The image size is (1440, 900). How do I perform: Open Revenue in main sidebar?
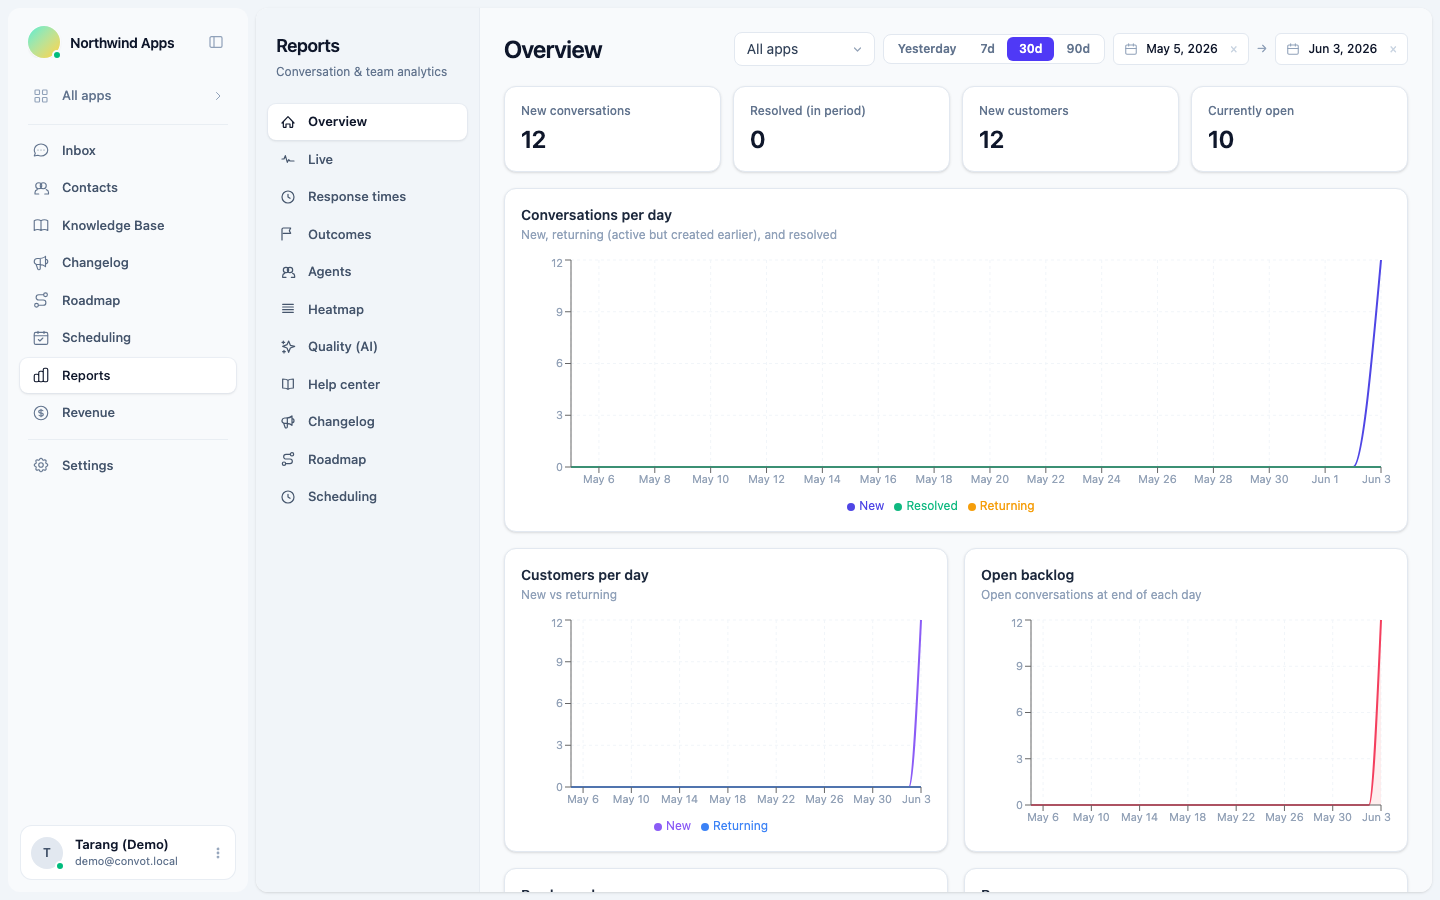coord(128,413)
